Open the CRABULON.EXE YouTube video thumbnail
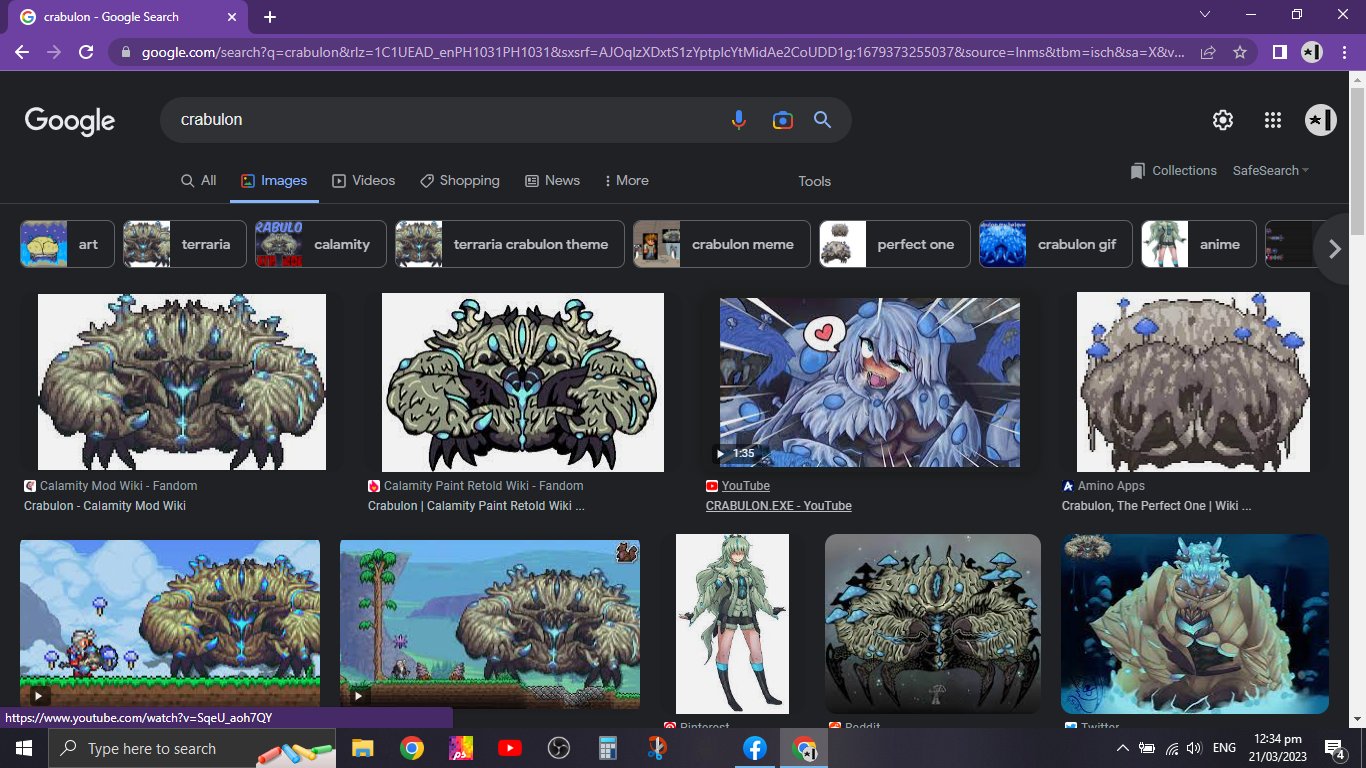 point(870,382)
